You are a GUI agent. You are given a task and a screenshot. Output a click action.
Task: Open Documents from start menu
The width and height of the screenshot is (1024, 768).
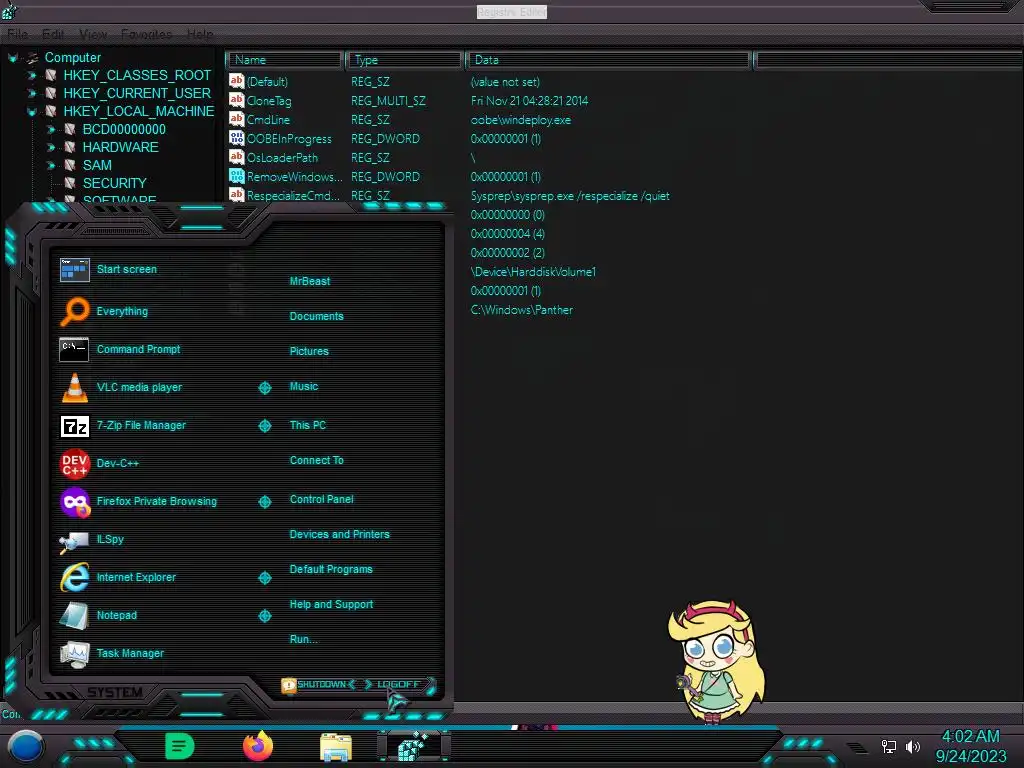tap(316, 316)
